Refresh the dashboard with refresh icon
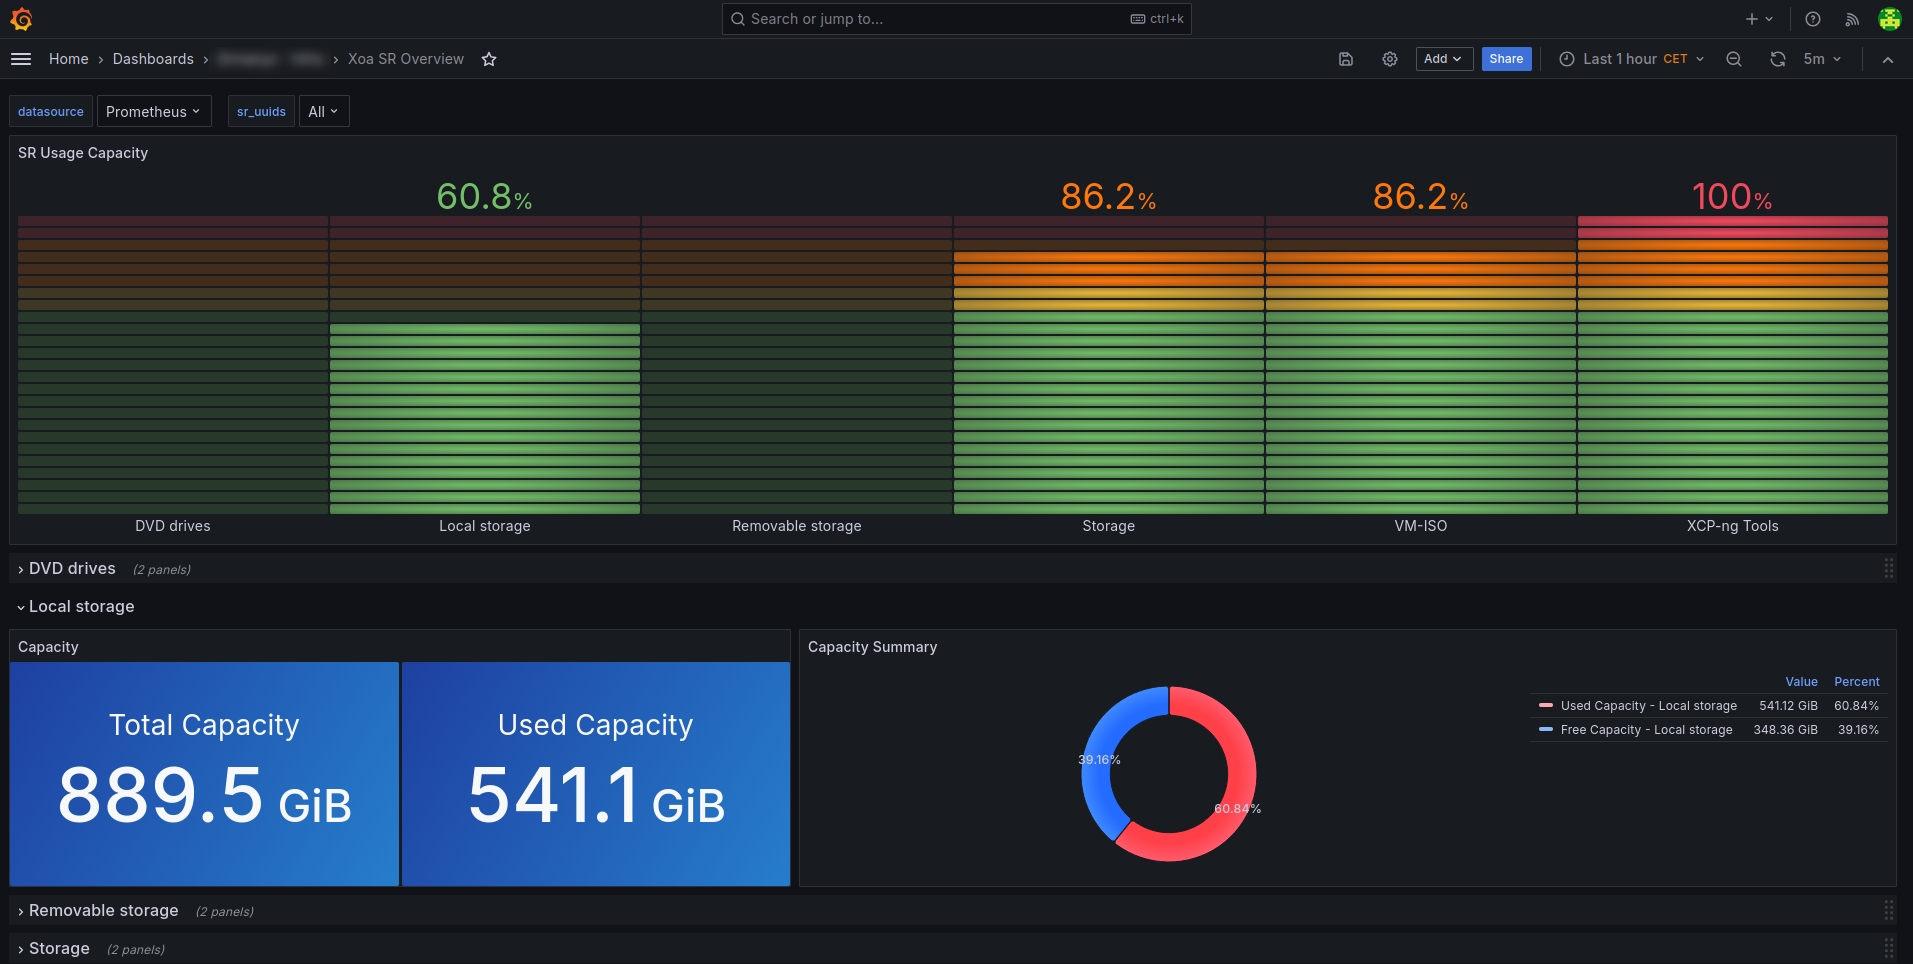This screenshot has width=1913, height=964. tap(1777, 59)
